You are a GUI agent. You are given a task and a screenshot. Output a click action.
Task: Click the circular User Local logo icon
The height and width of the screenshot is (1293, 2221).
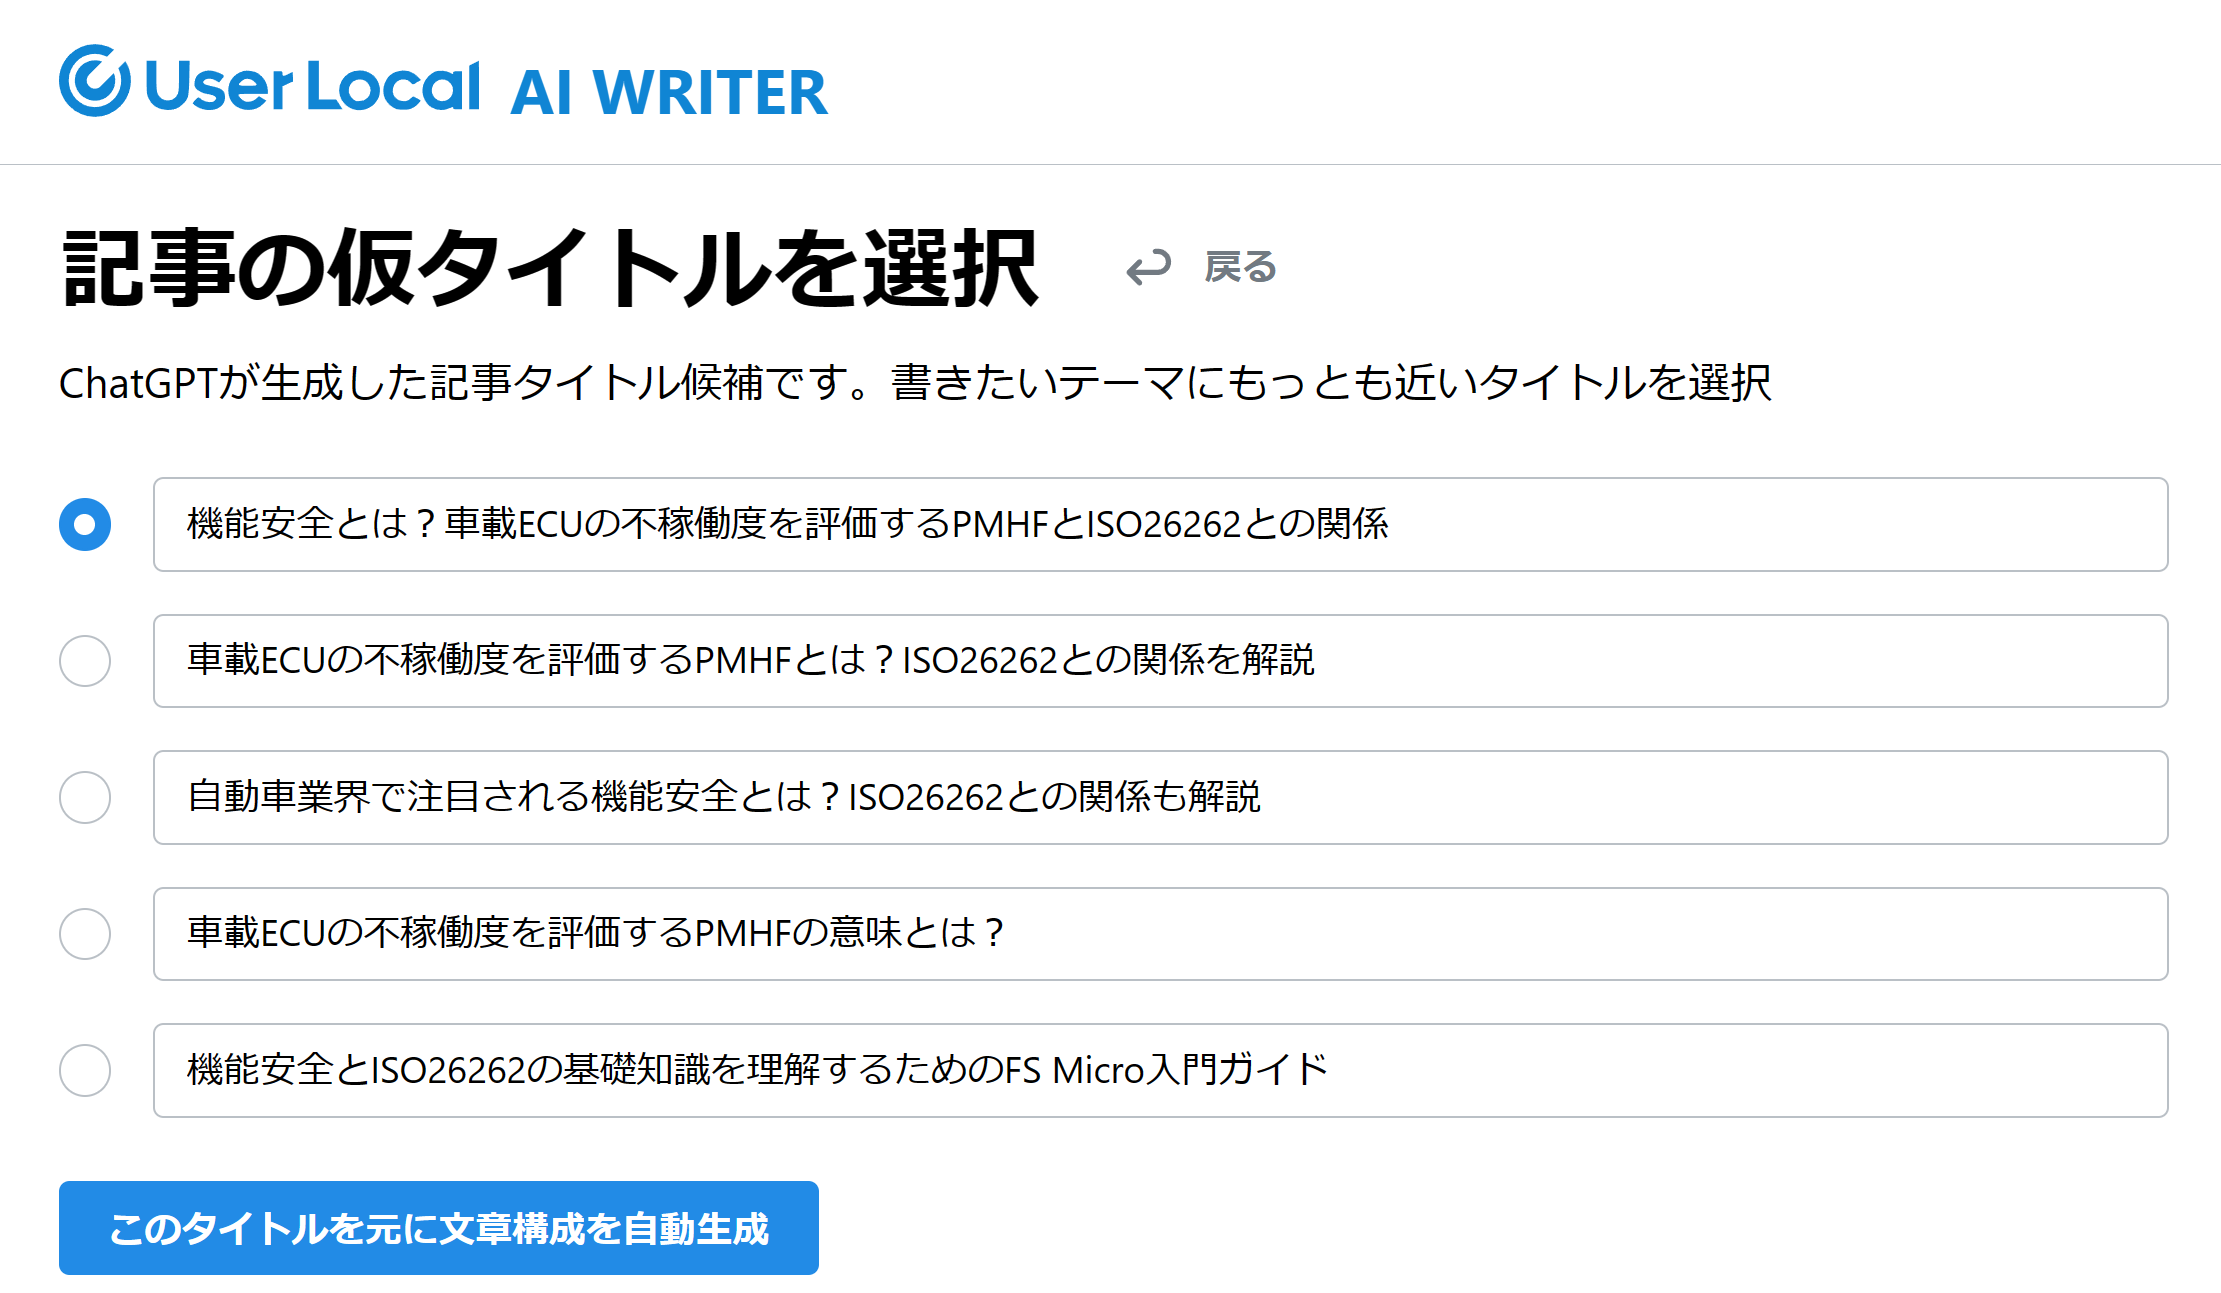pos(94,81)
